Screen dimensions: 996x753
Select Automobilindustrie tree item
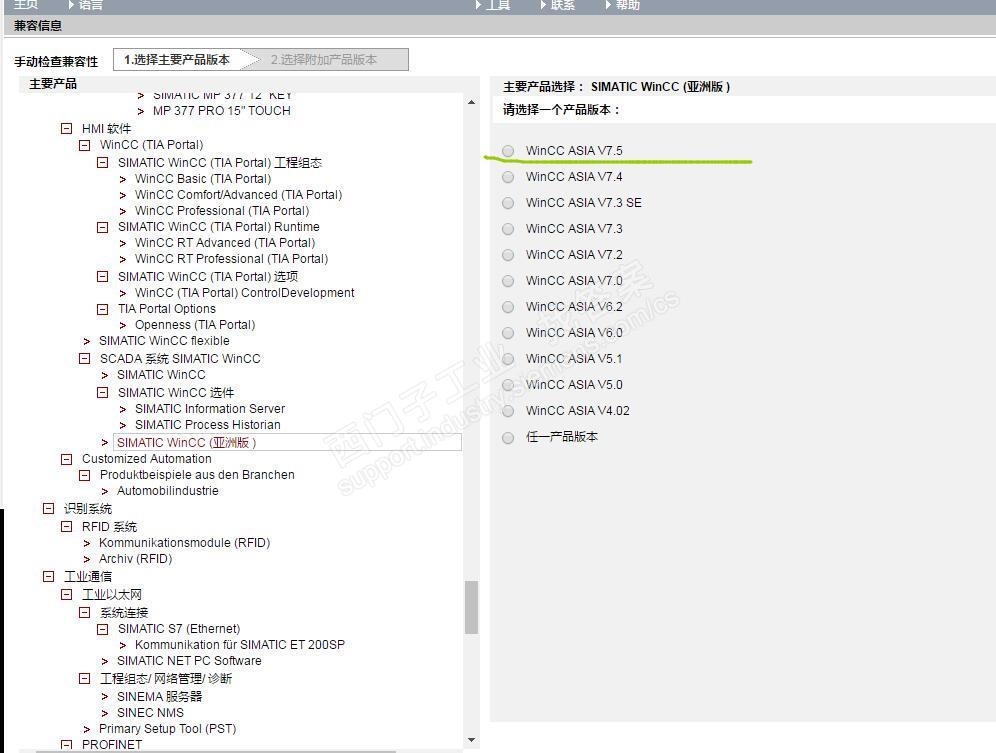click(x=168, y=491)
